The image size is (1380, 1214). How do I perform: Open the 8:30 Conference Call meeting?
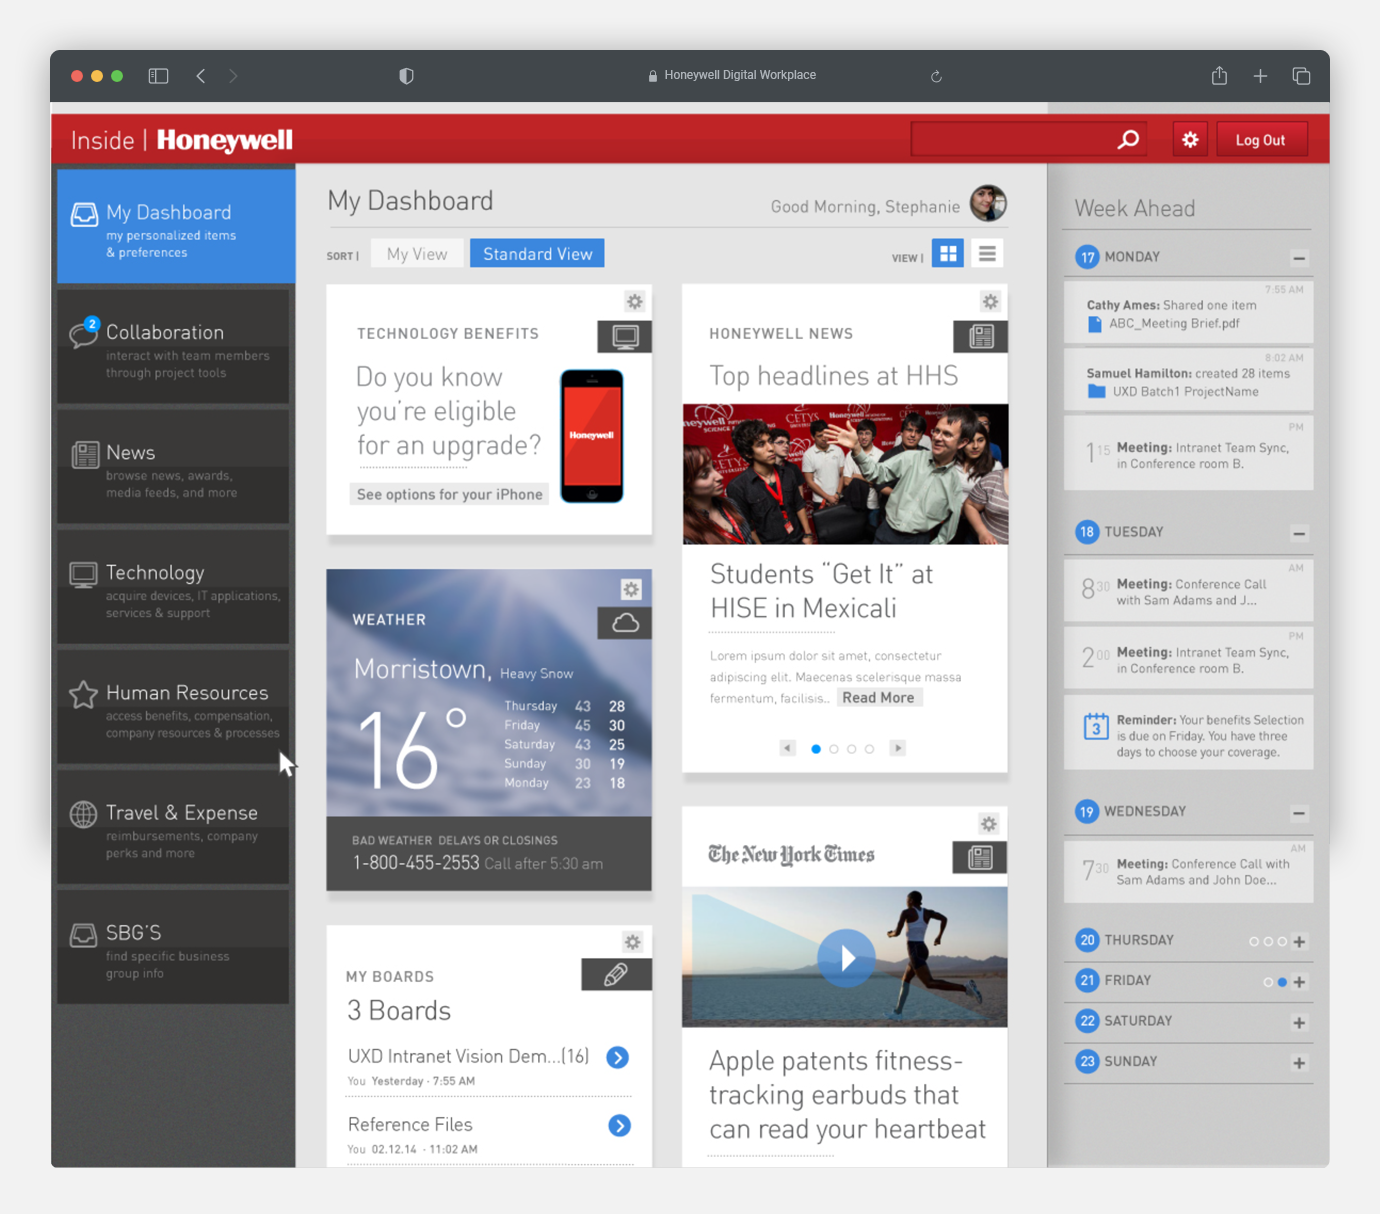[1188, 591]
